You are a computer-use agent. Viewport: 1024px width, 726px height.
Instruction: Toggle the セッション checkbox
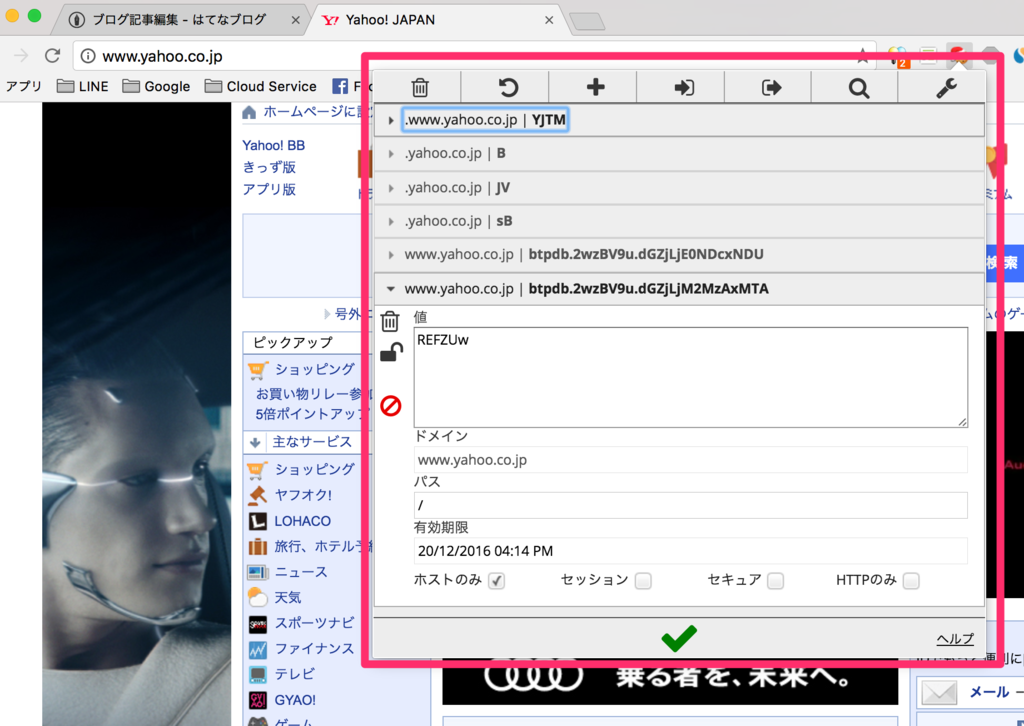pyautogui.click(x=643, y=580)
